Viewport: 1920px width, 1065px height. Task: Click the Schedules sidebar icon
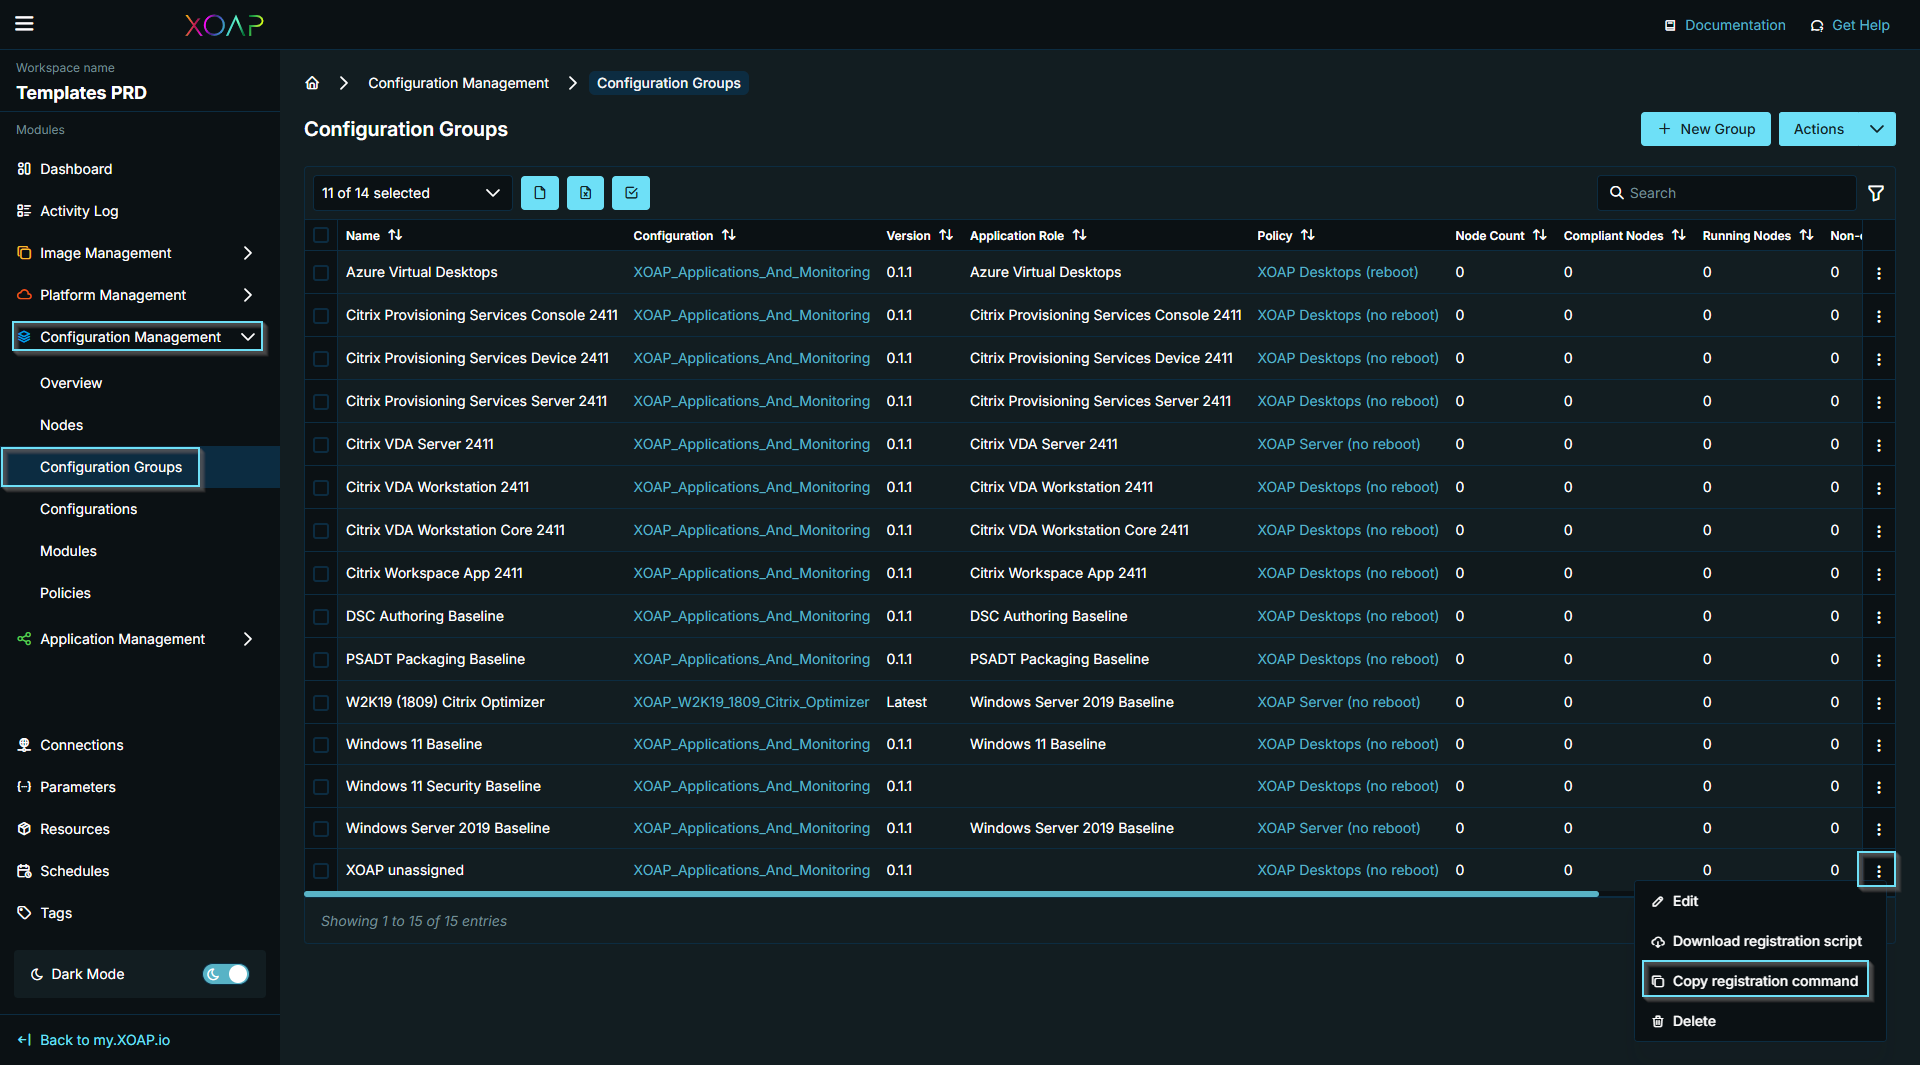tap(23, 870)
